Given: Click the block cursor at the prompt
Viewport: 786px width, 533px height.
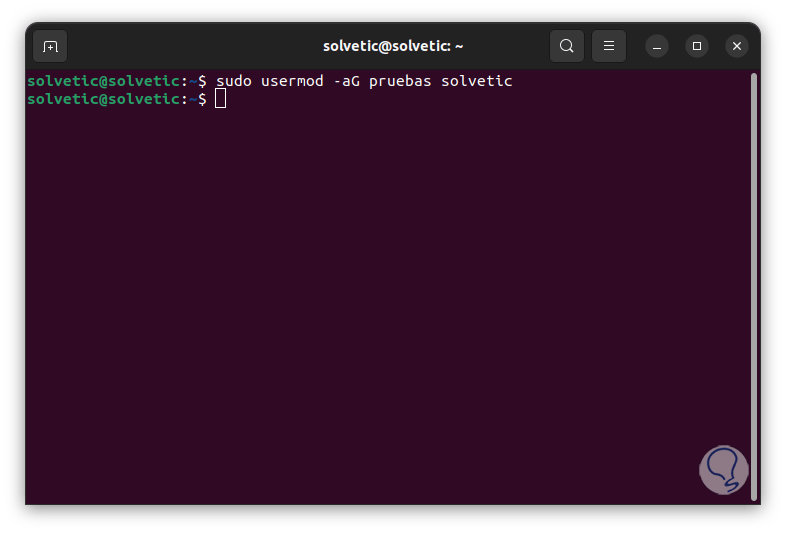Looking at the screenshot, I should pyautogui.click(x=221, y=99).
